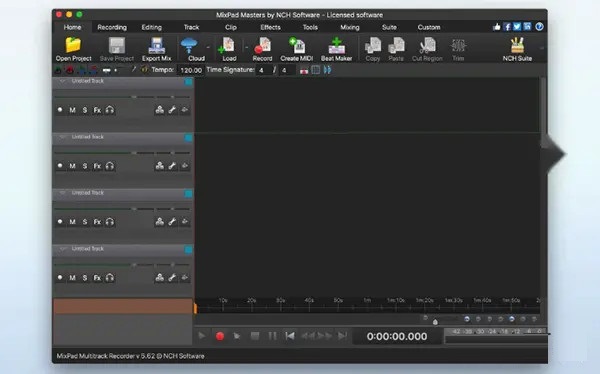This screenshot has height=374, width=600.
Task: Click the headphones icon on the first track
Action: pos(110,110)
